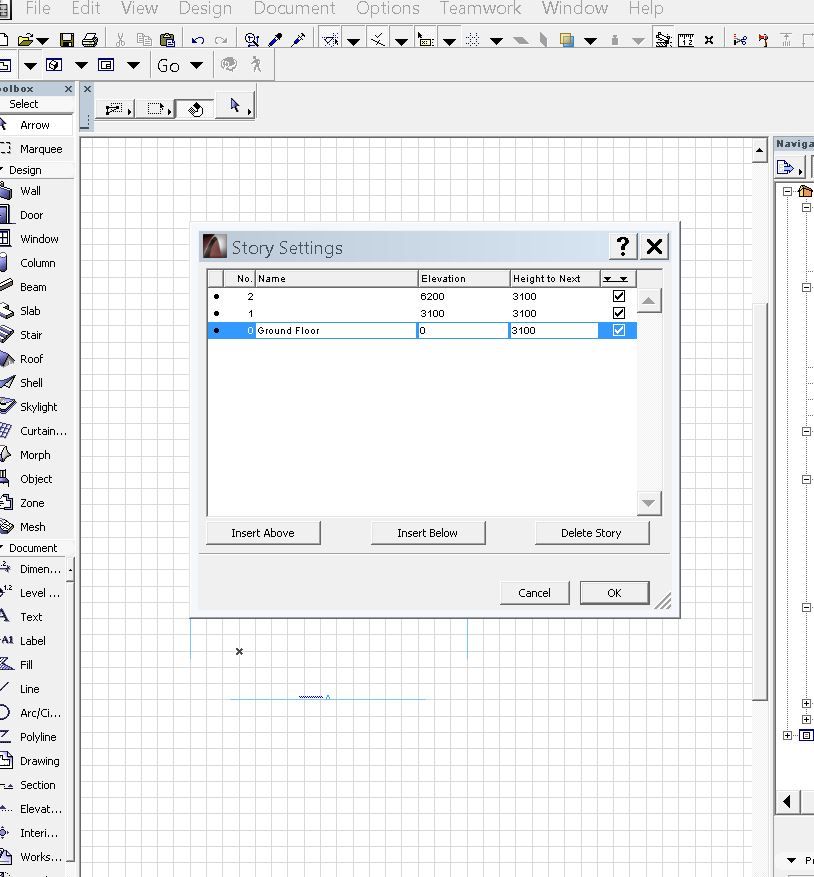Toggle checkbox for story 1
The image size is (814, 877).
pos(618,313)
